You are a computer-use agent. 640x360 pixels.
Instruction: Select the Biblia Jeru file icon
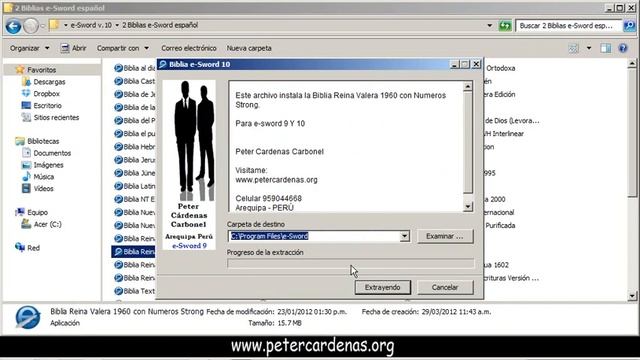click(119, 160)
